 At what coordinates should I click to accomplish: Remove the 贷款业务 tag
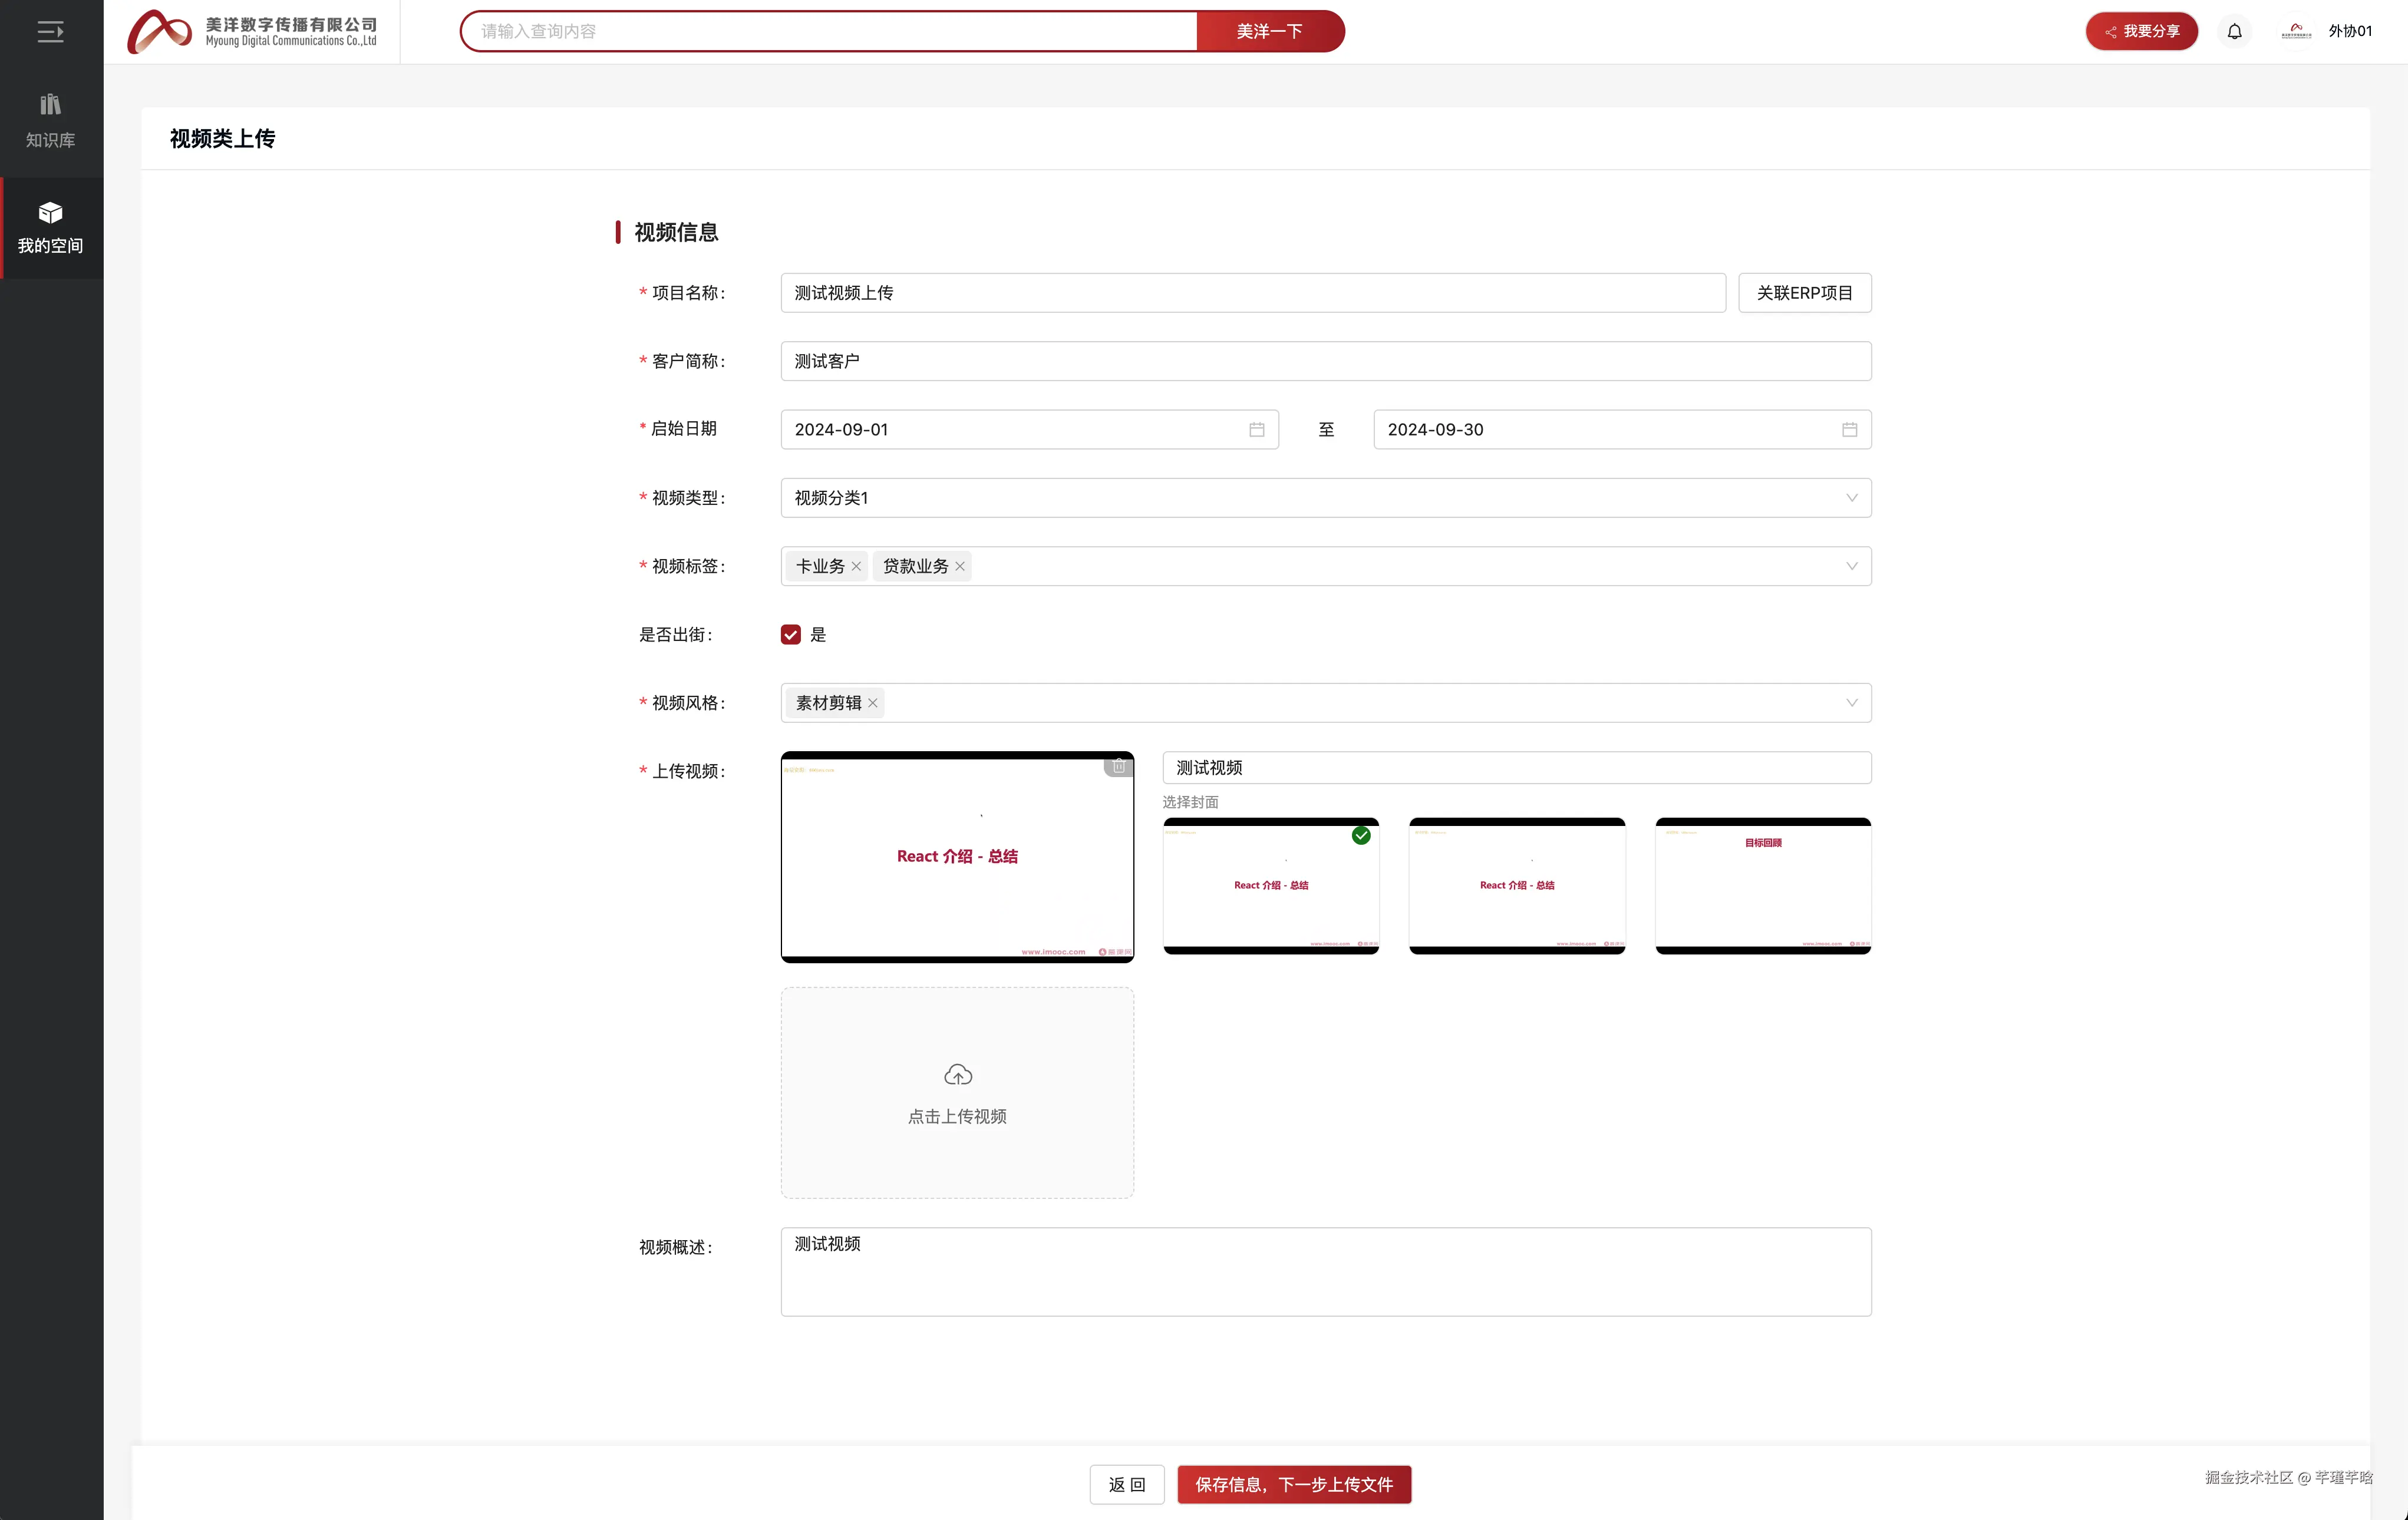960,566
